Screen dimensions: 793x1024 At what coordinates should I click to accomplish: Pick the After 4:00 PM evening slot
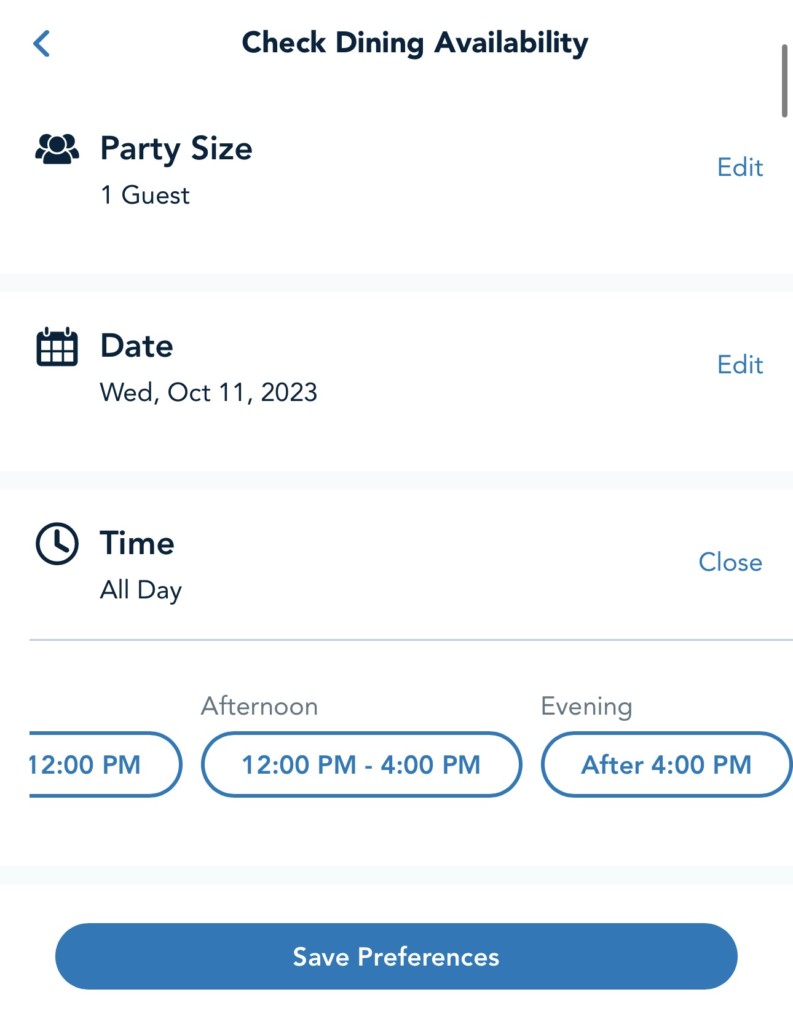pos(666,765)
